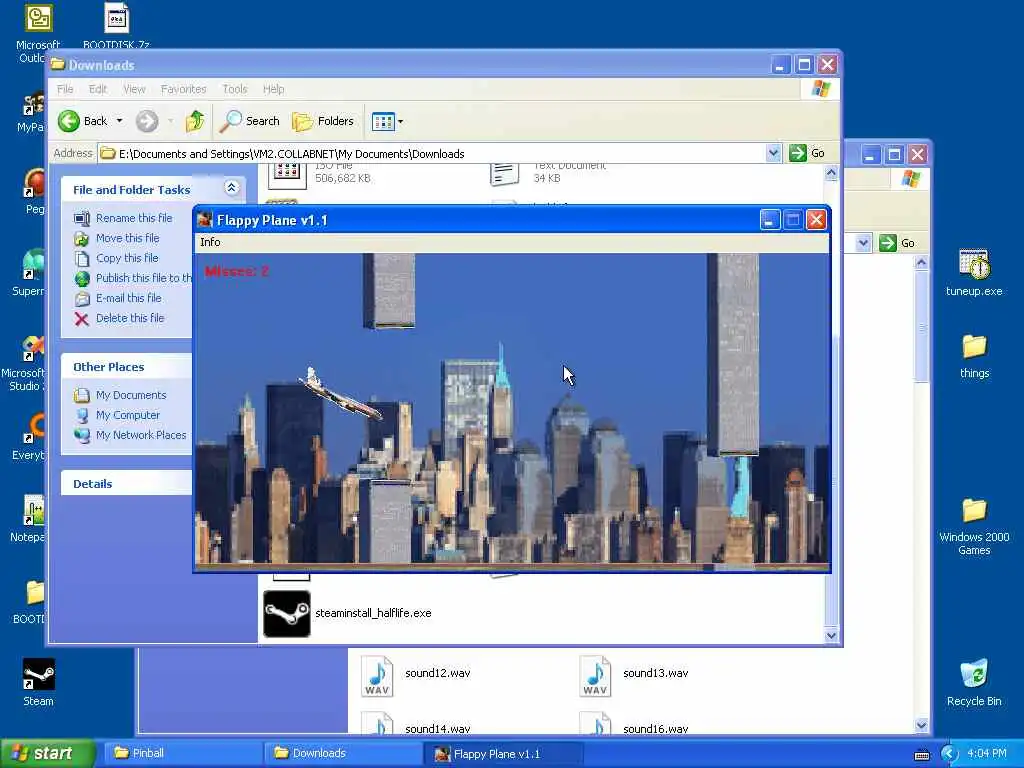
Task: Select the sound13.wav file icon
Action: [x=595, y=677]
